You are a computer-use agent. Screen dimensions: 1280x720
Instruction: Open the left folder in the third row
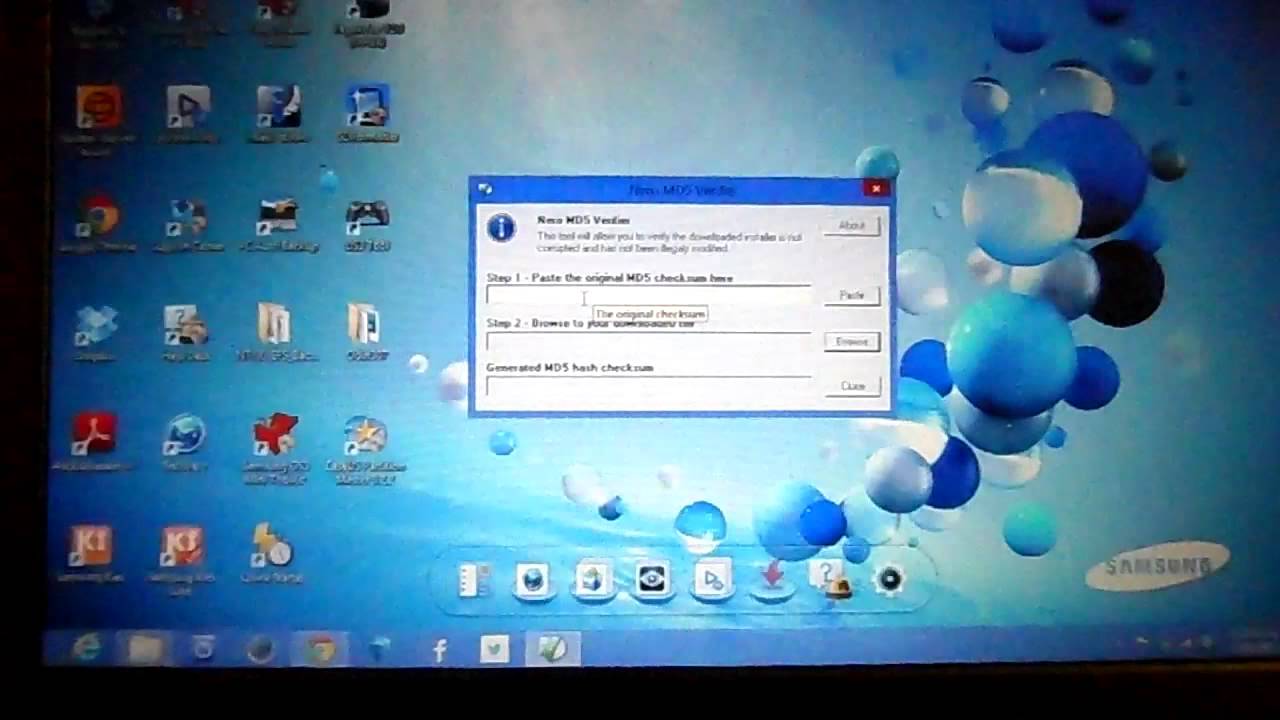274,325
